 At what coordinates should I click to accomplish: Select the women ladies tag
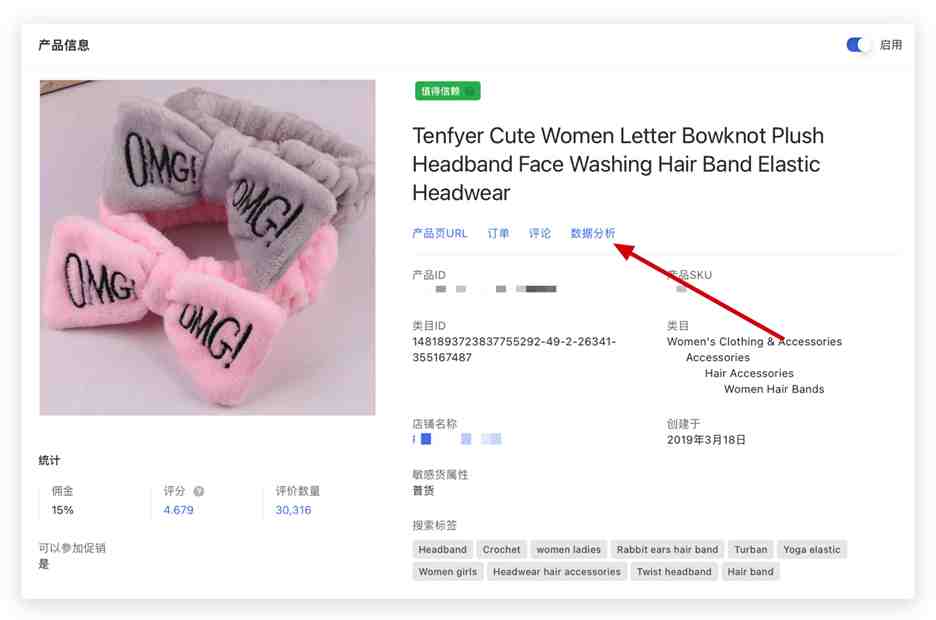[568, 550]
